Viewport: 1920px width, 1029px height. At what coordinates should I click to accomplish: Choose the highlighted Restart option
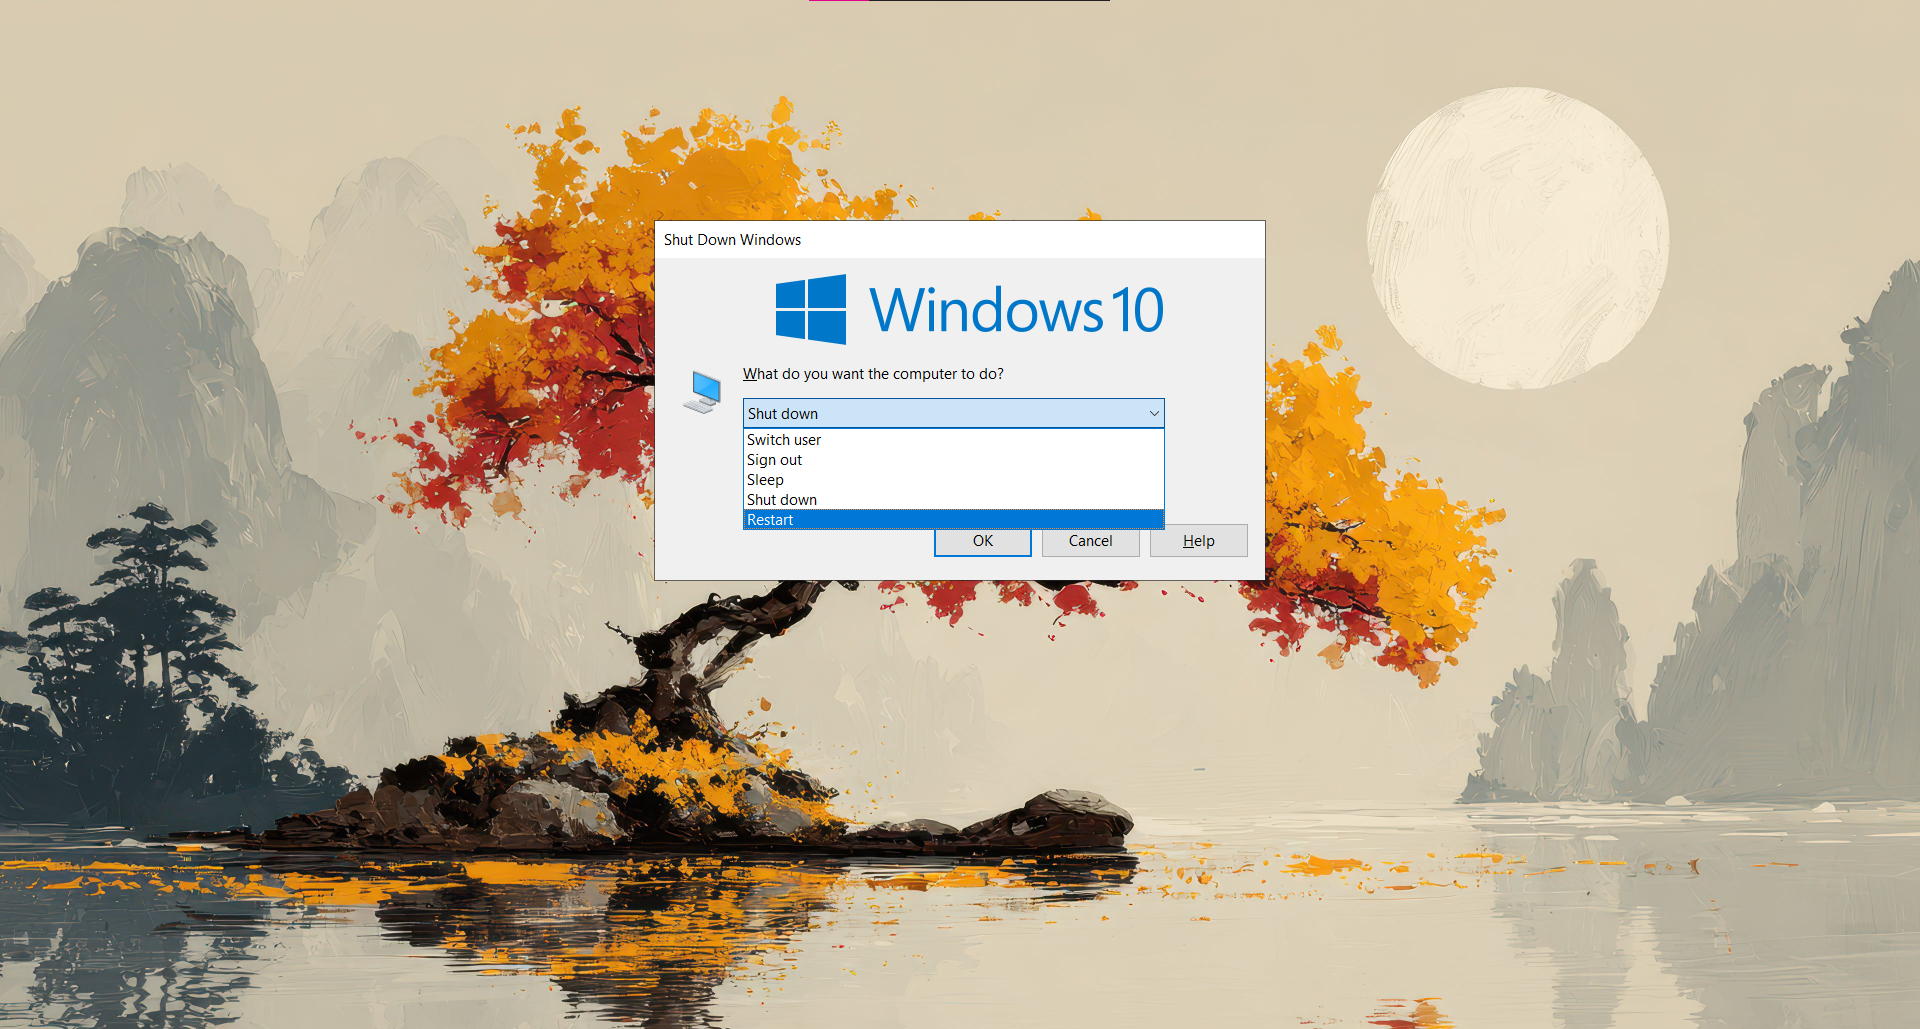point(953,519)
